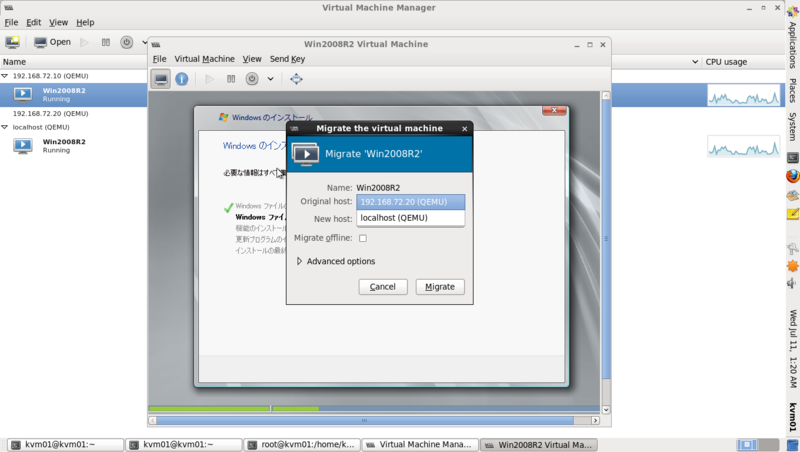Show the graphical console in Win2008R2 window

point(161,79)
